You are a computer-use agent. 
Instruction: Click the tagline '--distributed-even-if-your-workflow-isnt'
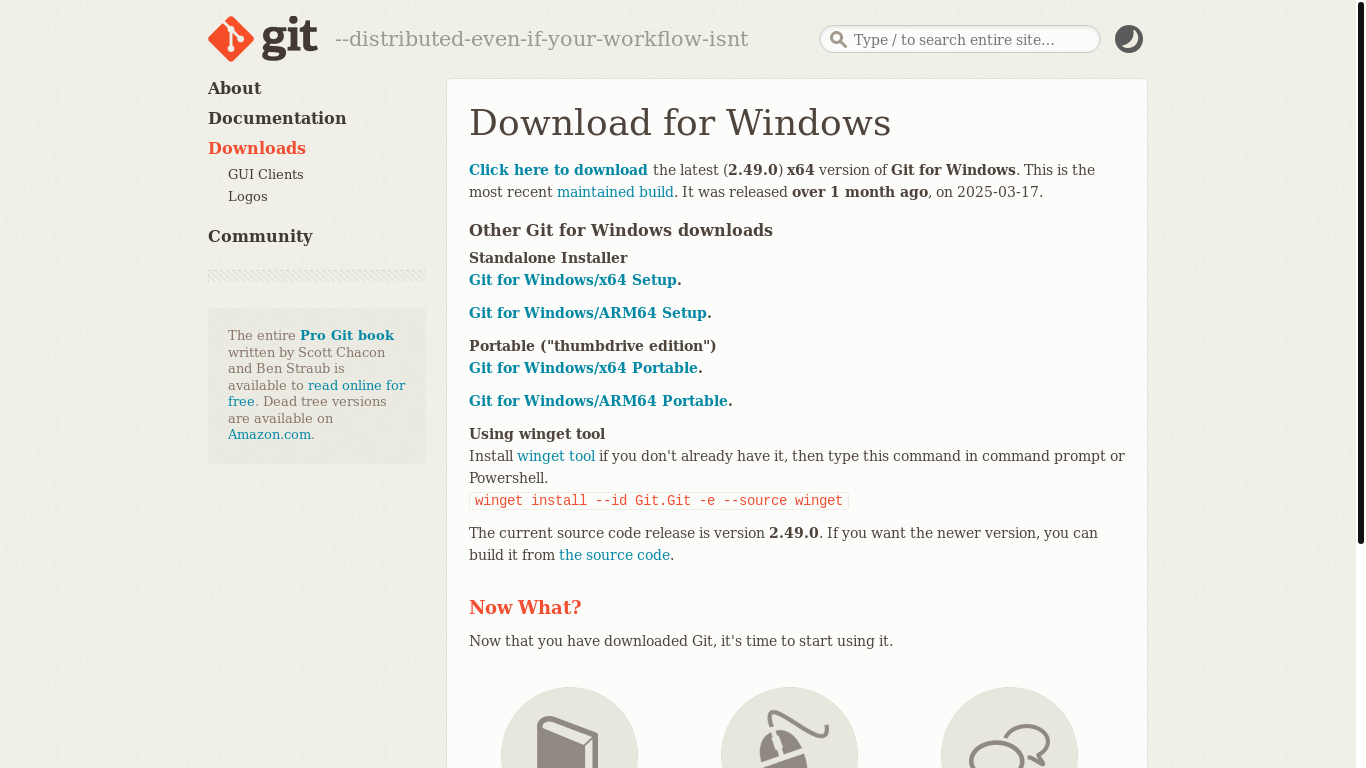[541, 40]
